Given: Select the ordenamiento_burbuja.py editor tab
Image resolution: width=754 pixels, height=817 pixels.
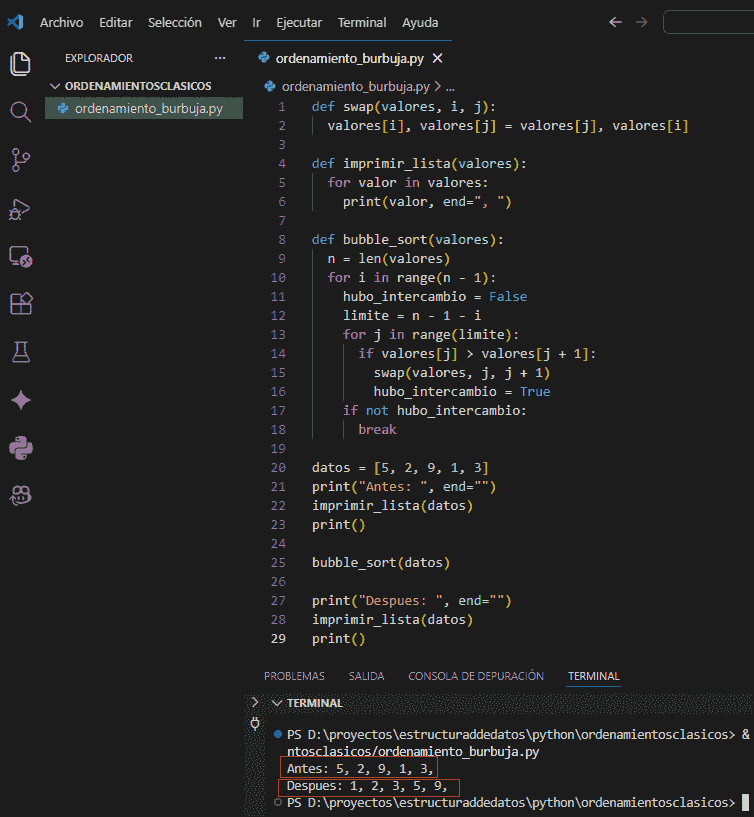Looking at the screenshot, I should [349, 58].
